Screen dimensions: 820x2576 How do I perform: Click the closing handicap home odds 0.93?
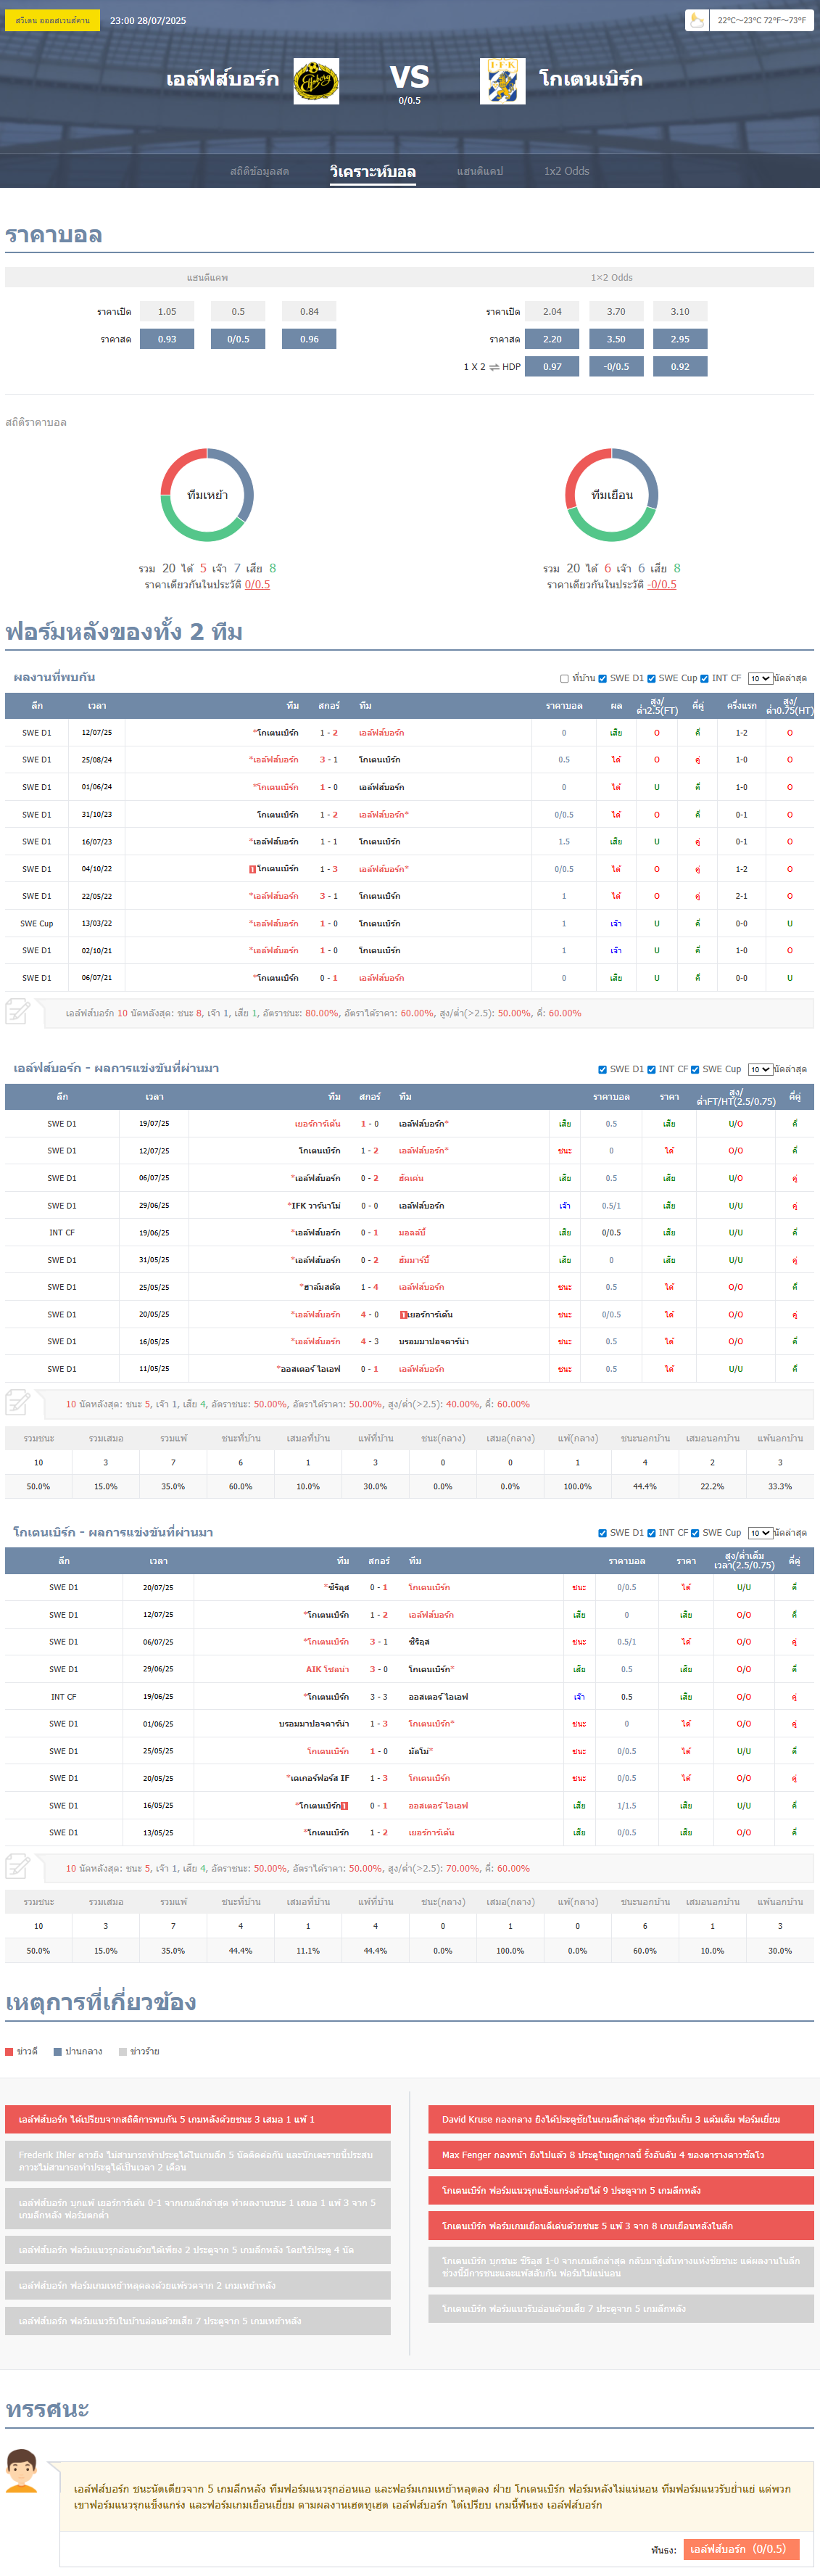coord(167,339)
